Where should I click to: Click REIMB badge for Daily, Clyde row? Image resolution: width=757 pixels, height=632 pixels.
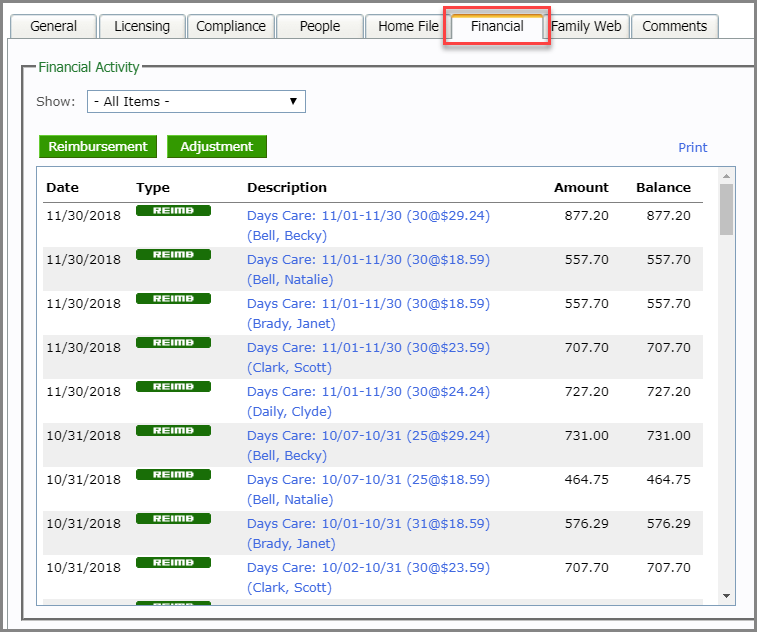[x=173, y=386]
